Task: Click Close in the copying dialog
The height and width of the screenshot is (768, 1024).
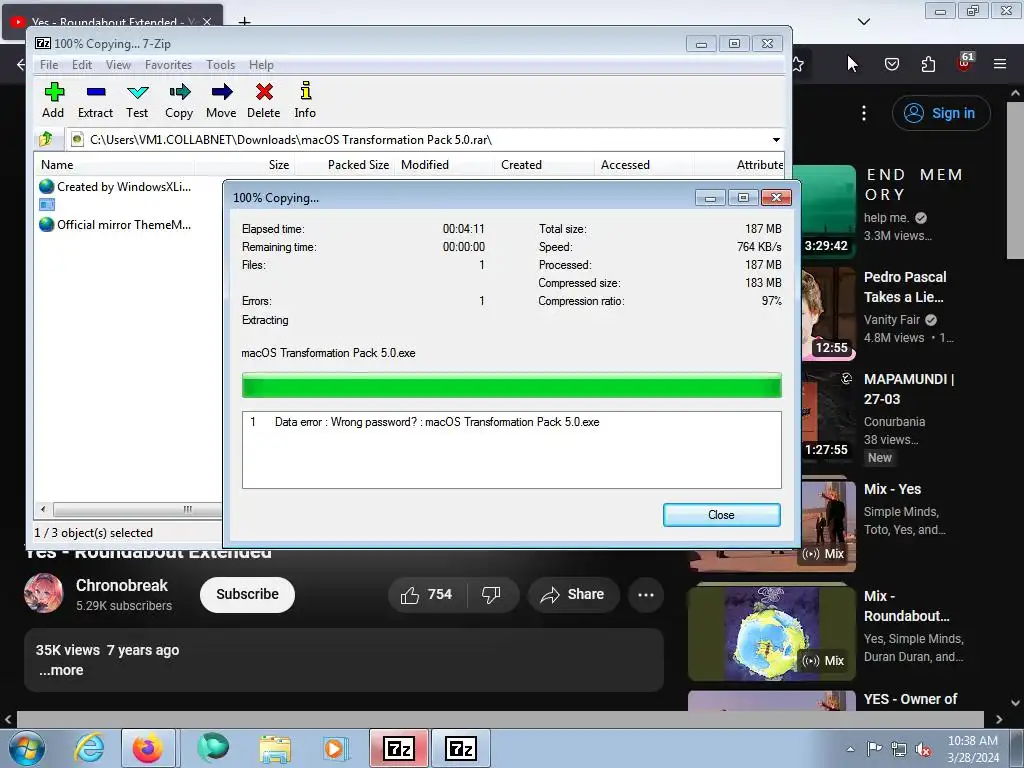Action: pyautogui.click(x=722, y=515)
